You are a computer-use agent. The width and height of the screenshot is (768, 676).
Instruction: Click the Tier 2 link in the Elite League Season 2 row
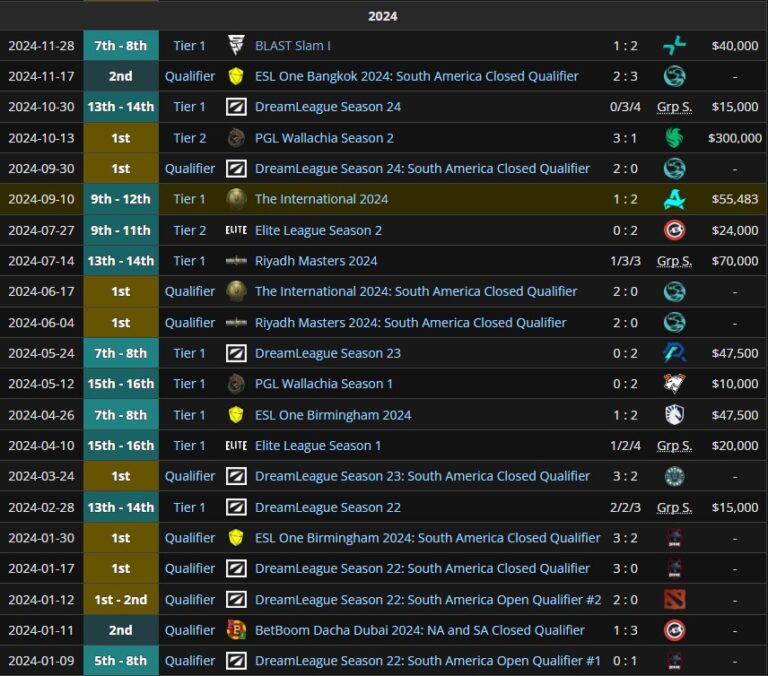[190, 230]
